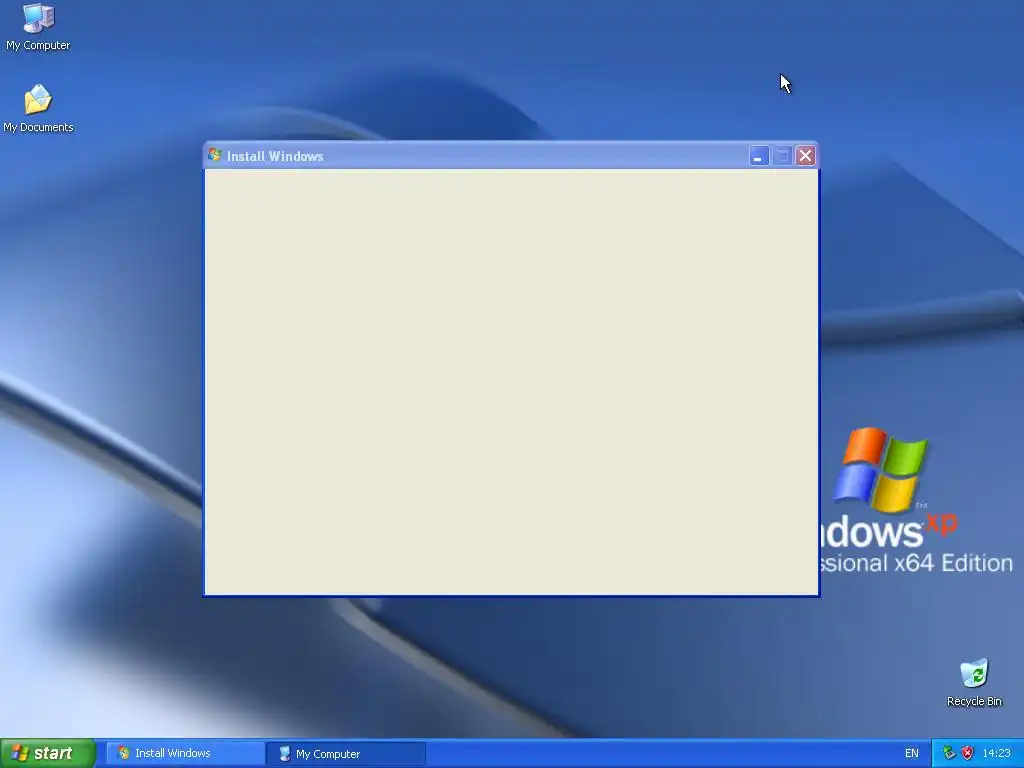The width and height of the screenshot is (1024, 768).
Task: Switch to Install Windows taskbar button
Action: [x=185, y=753]
